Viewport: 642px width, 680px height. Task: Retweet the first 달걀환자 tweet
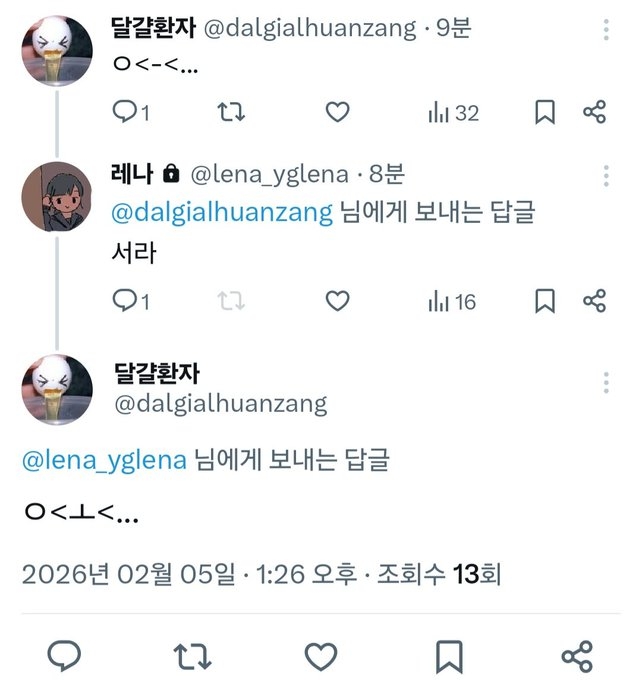pos(231,112)
